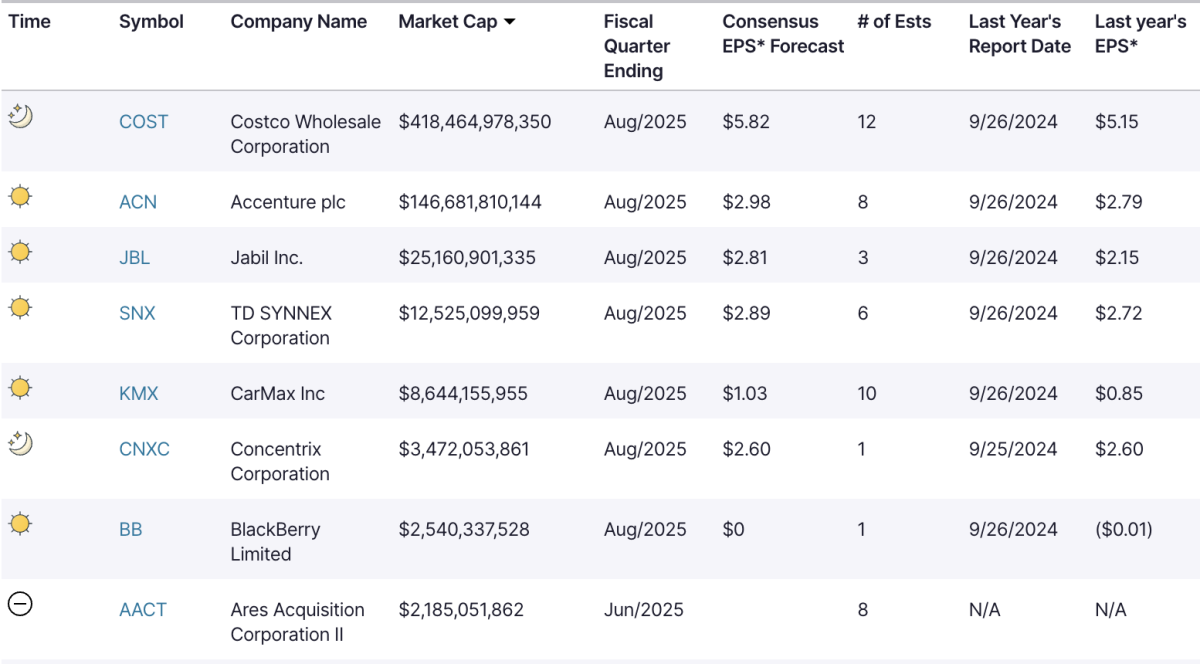This screenshot has width=1200, height=664.
Task: Click the sun icon in Jabil row
Action: (x=20, y=252)
